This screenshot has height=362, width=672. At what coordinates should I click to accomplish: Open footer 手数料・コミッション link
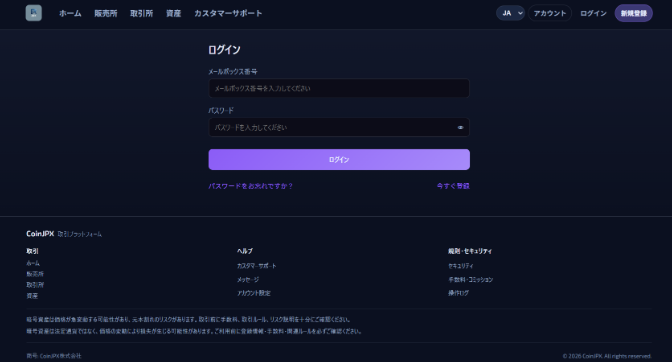coord(471,279)
